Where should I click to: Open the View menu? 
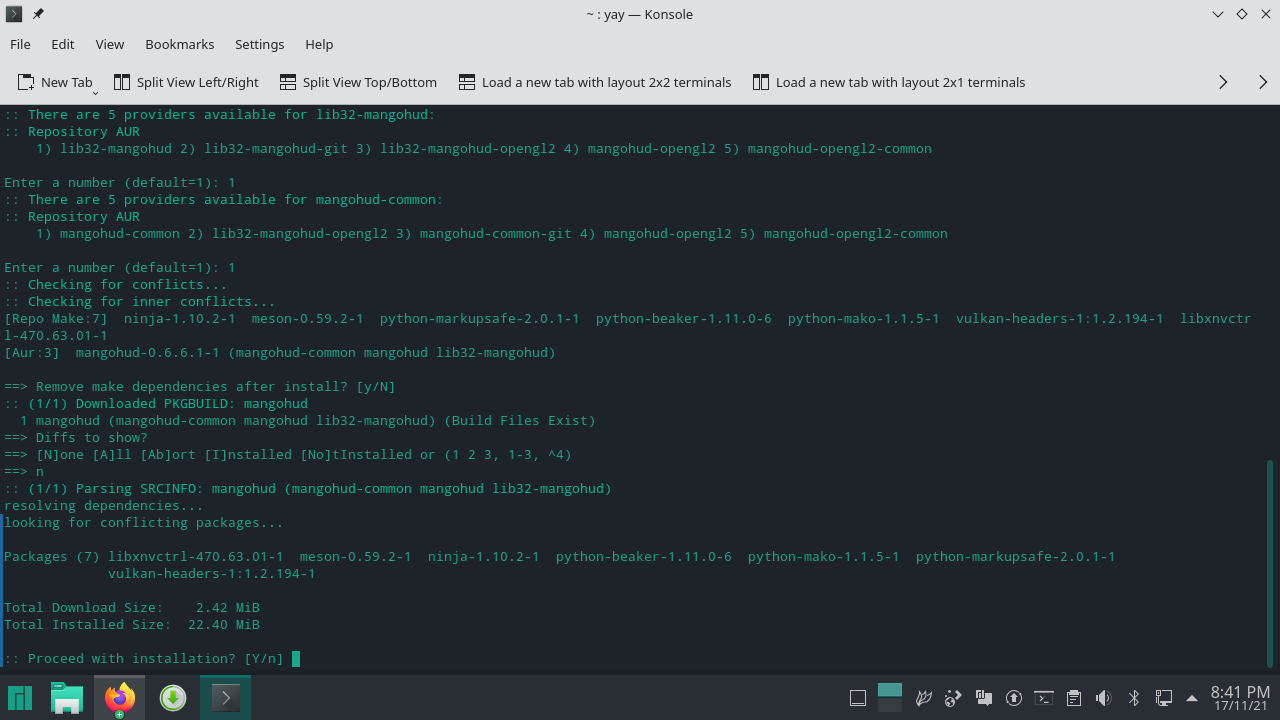pos(109,44)
